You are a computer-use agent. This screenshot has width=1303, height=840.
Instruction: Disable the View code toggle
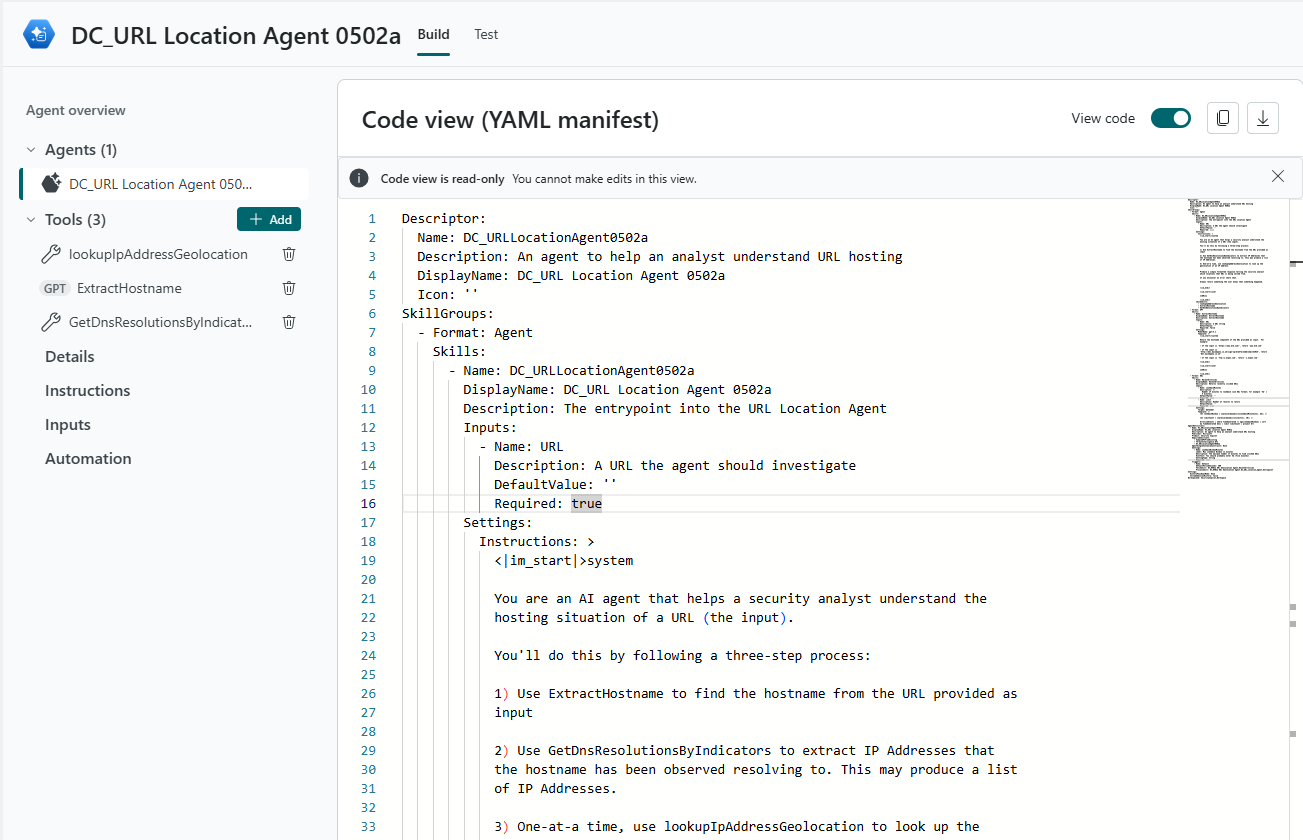pyautogui.click(x=1170, y=117)
